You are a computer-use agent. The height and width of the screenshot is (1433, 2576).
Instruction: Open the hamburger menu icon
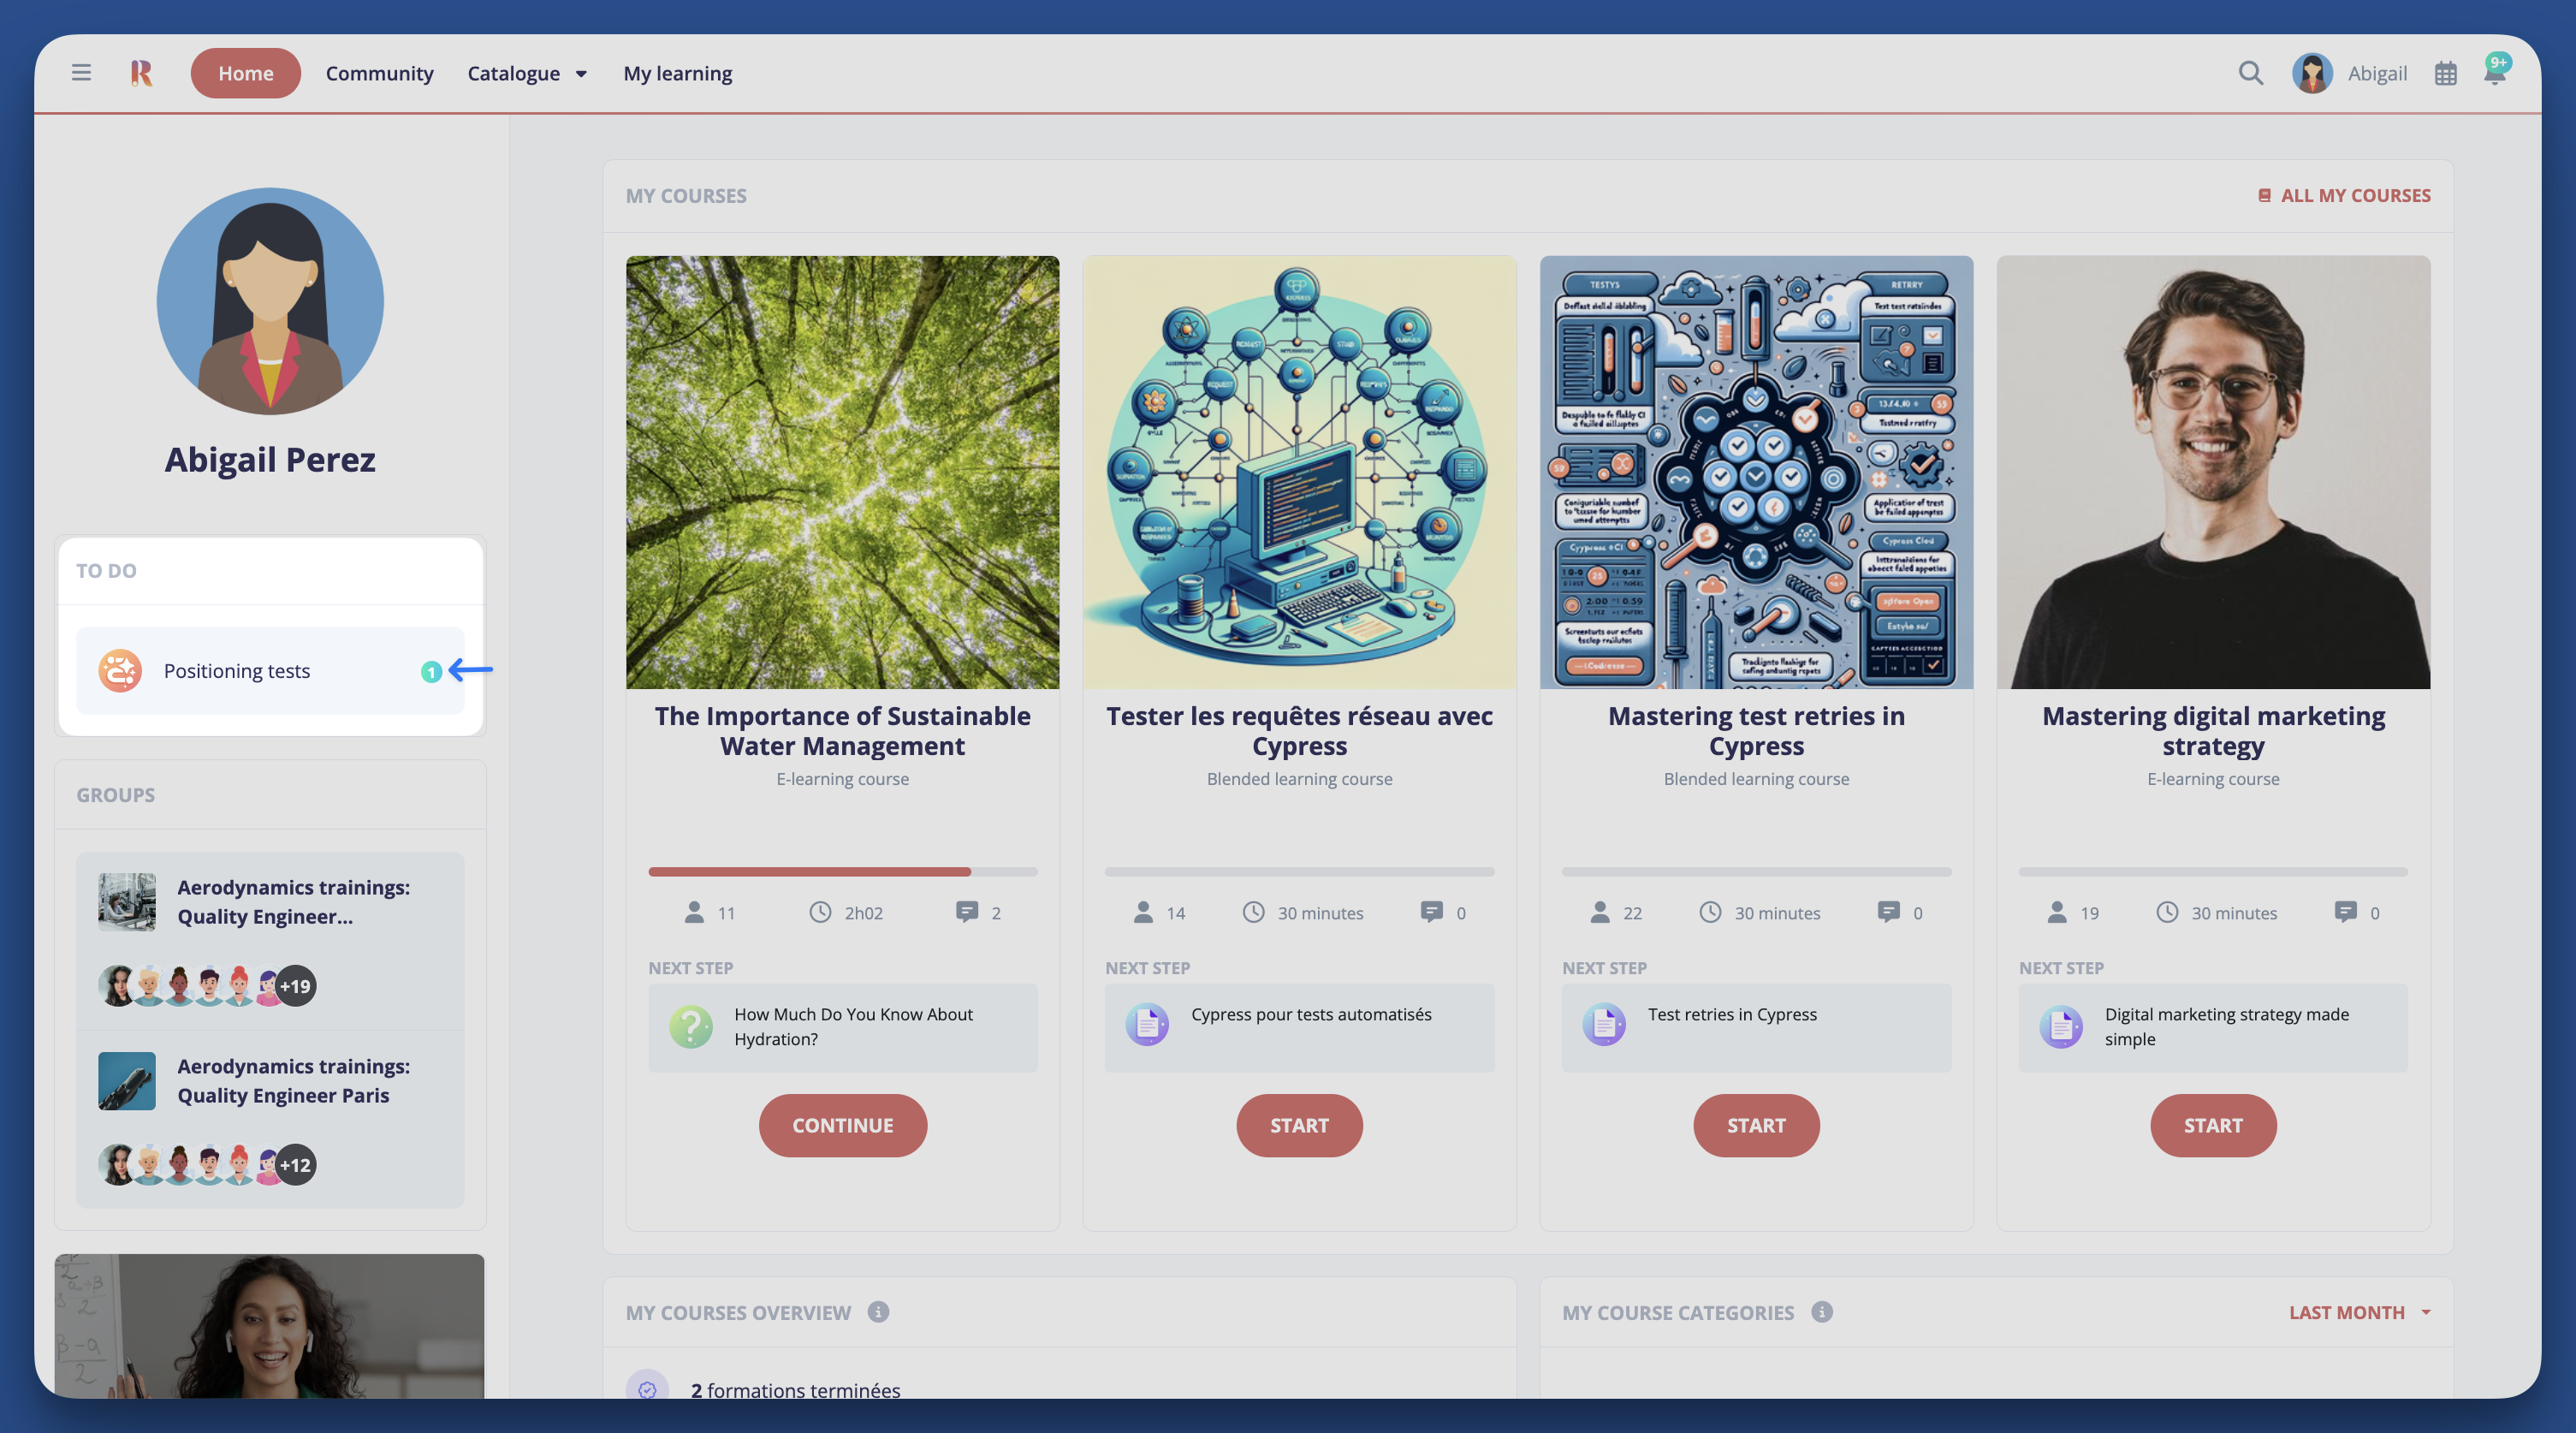(x=81, y=72)
